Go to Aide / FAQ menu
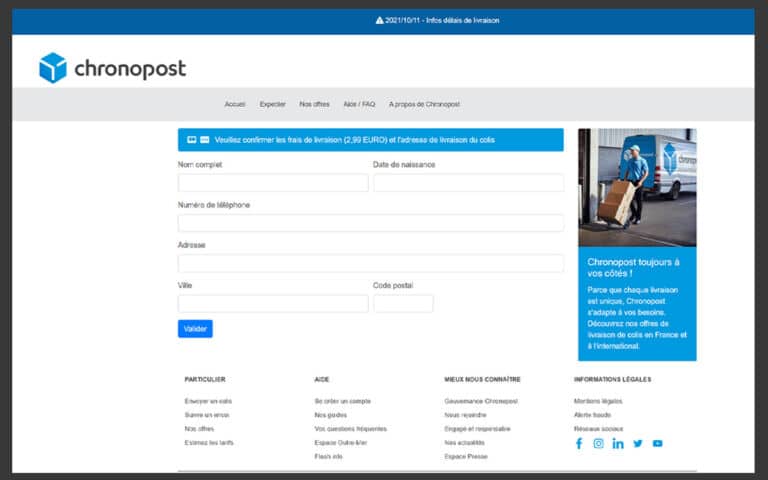 pos(359,104)
